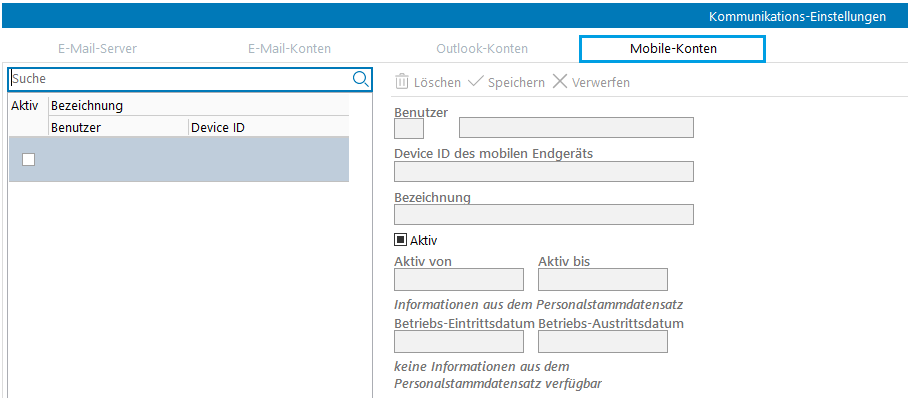
Task: Click the Bezeichnung input field
Action: point(544,214)
